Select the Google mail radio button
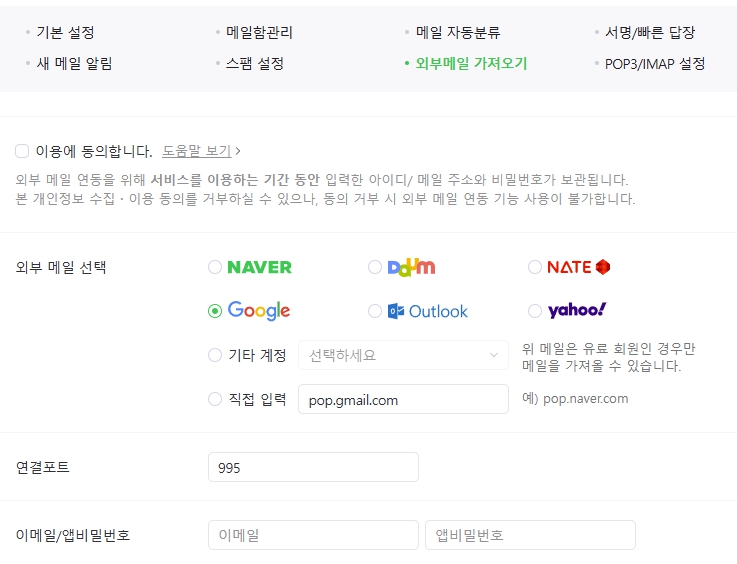Screen dimensions: 737x564 (215, 311)
